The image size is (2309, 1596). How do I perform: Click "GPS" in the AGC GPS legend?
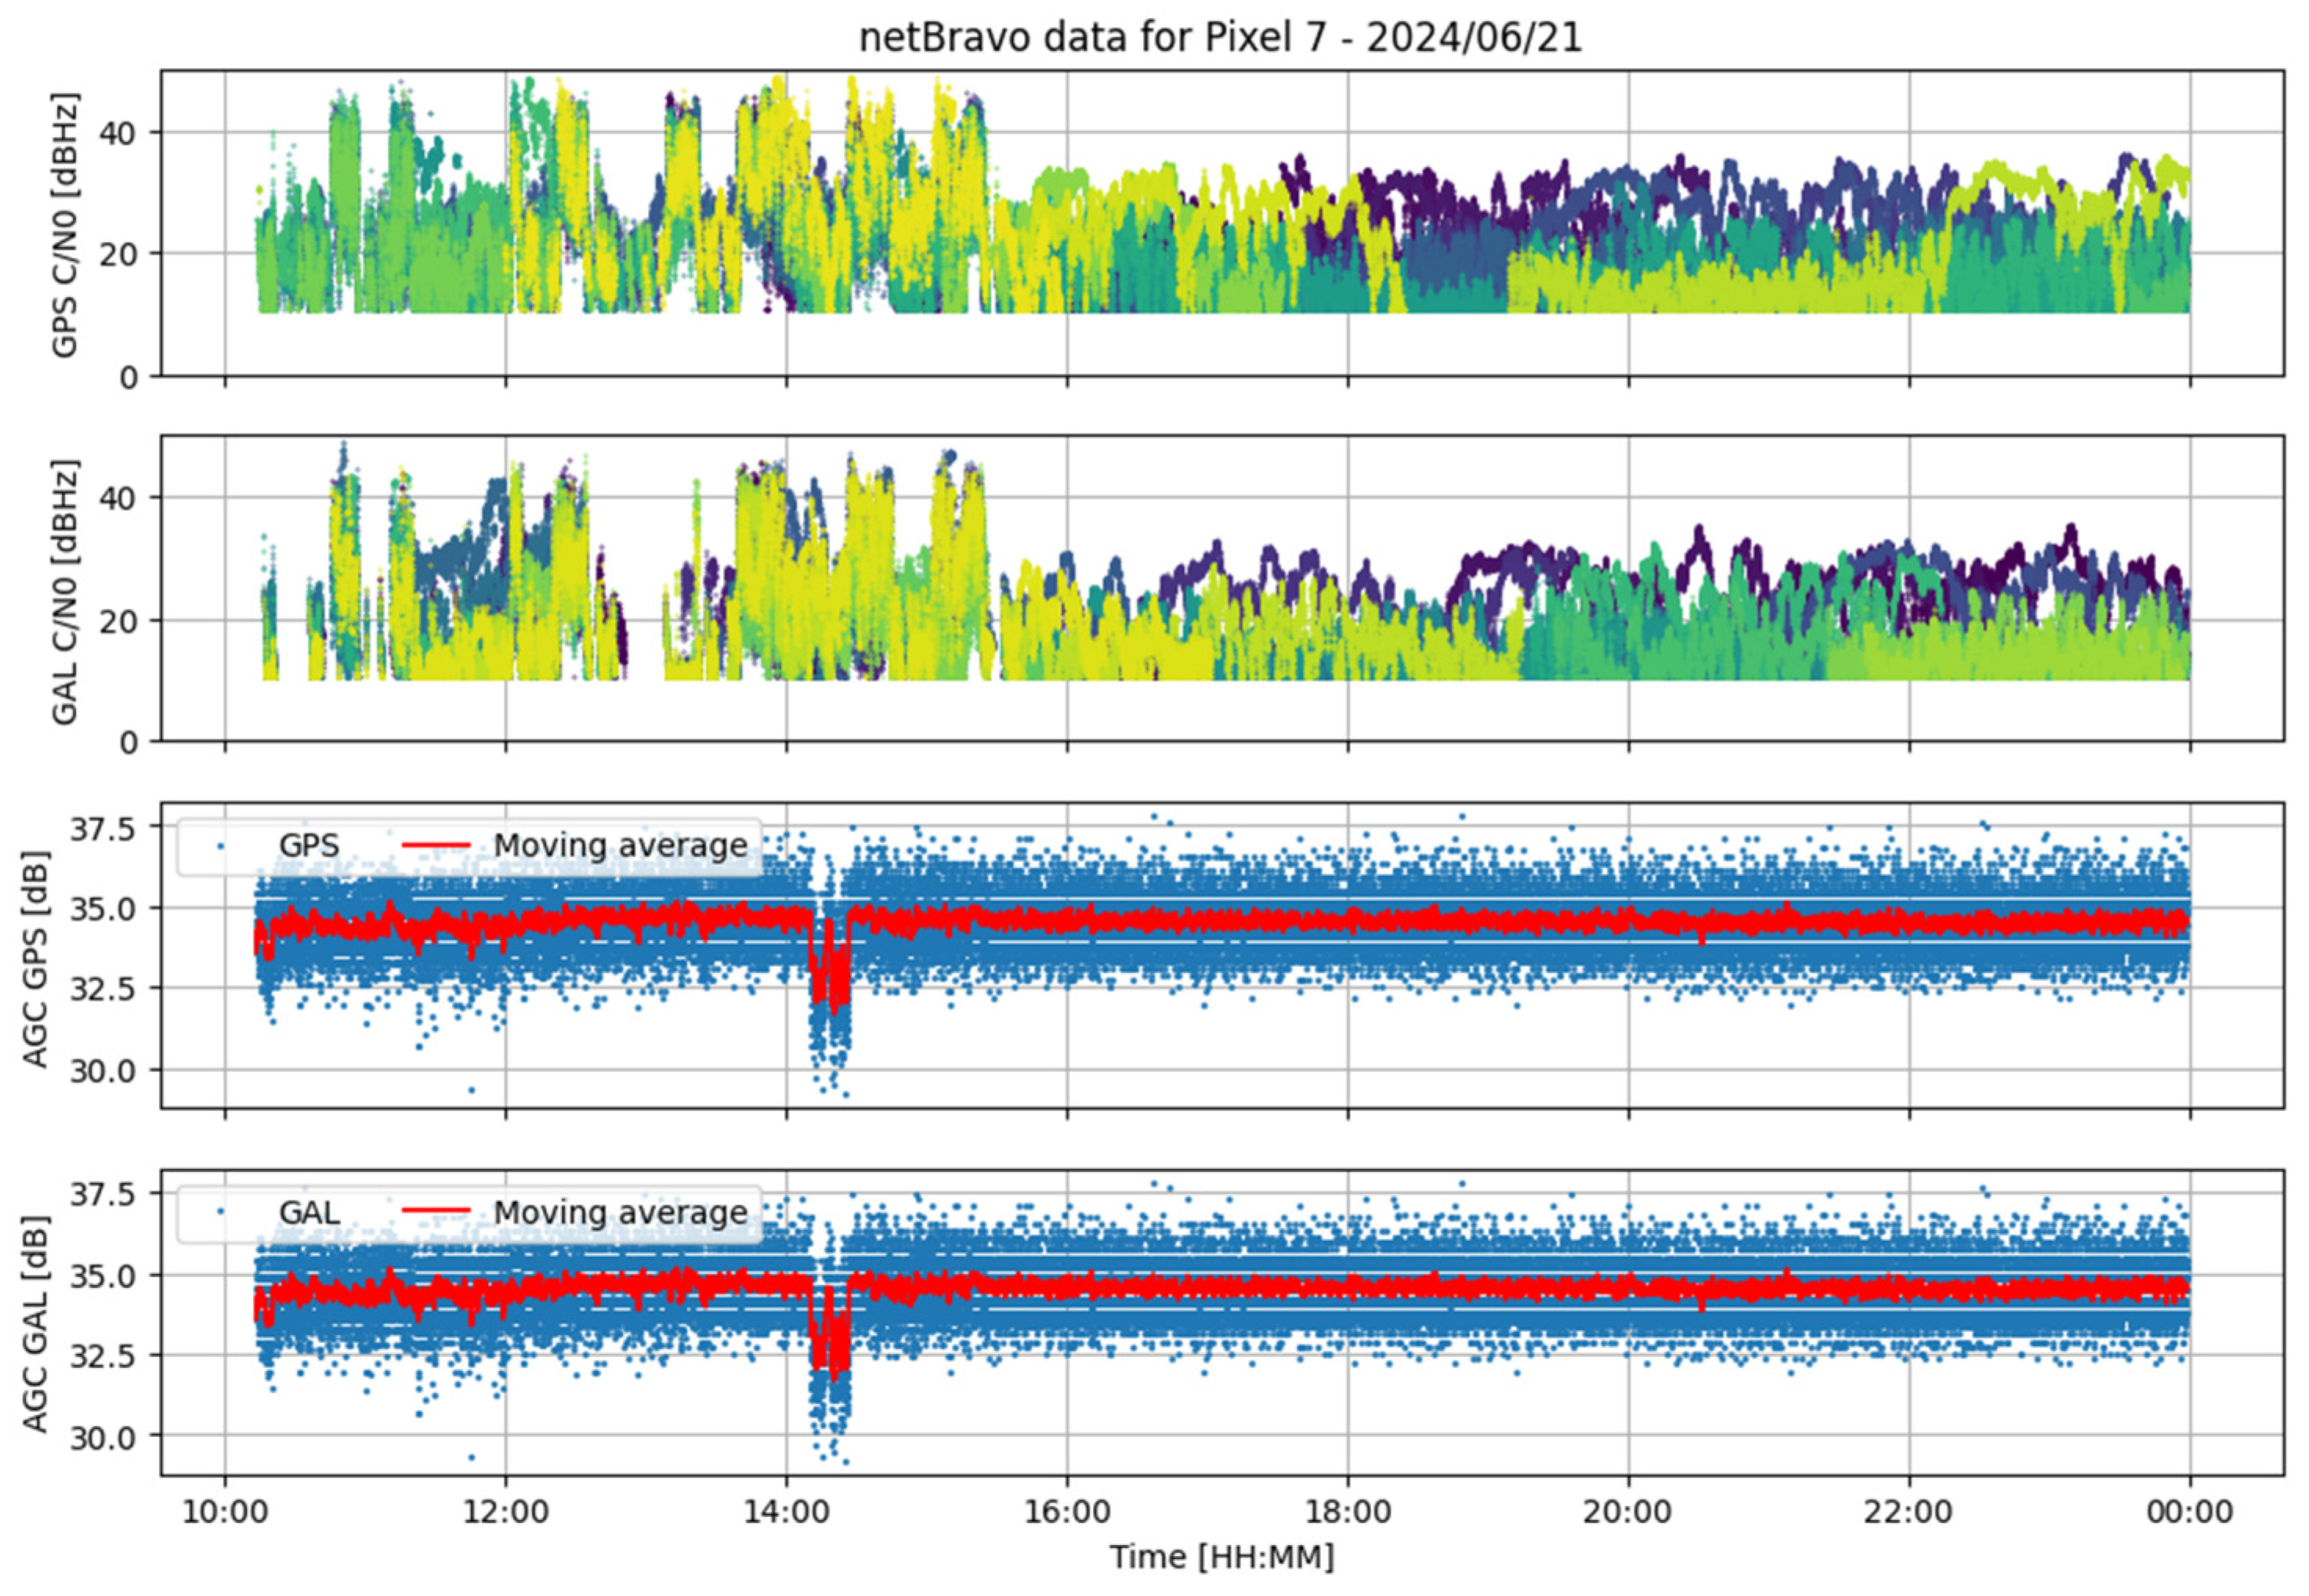click(309, 846)
